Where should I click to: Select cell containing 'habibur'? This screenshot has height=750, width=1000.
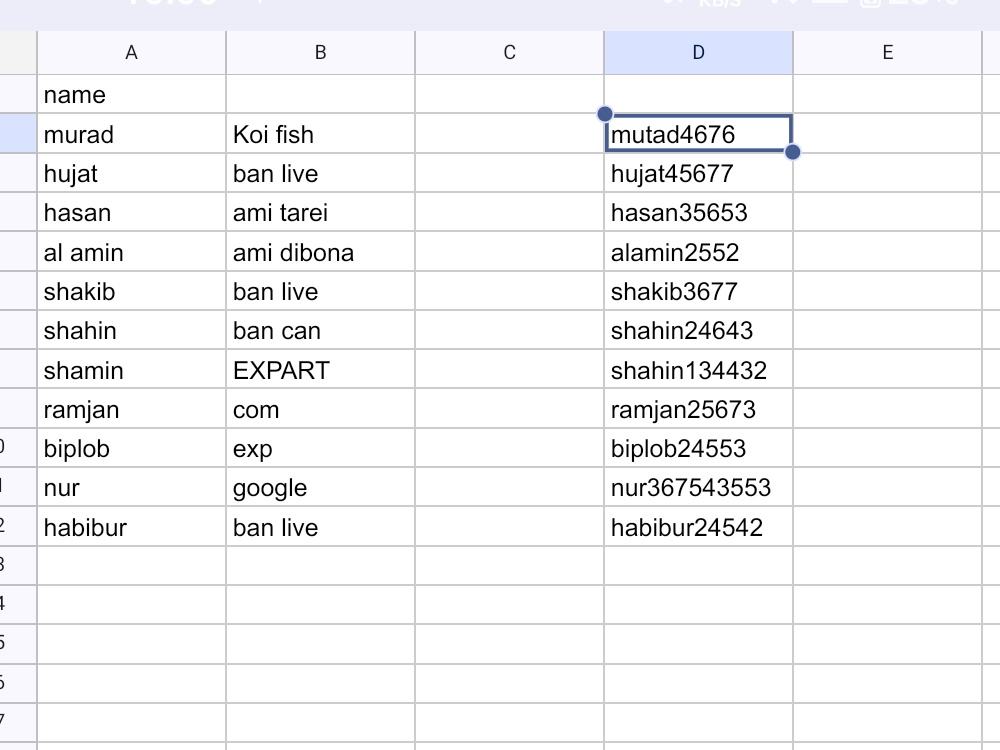coord(131,527)
